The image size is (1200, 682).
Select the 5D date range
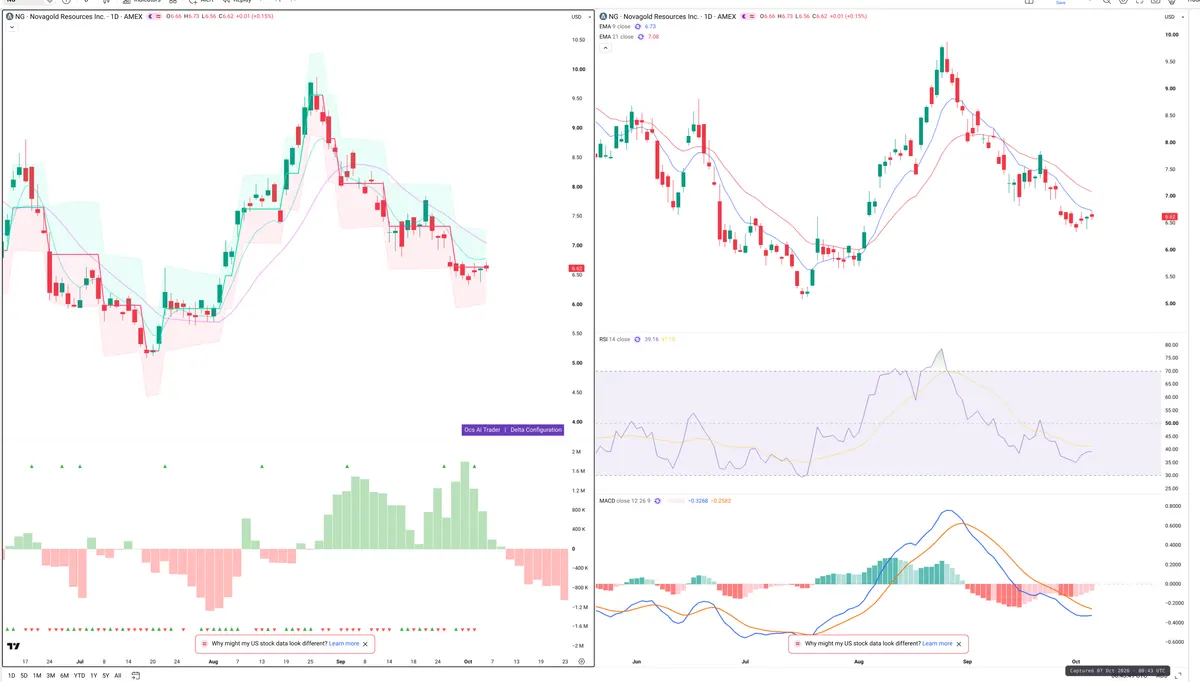coord(24,676)
